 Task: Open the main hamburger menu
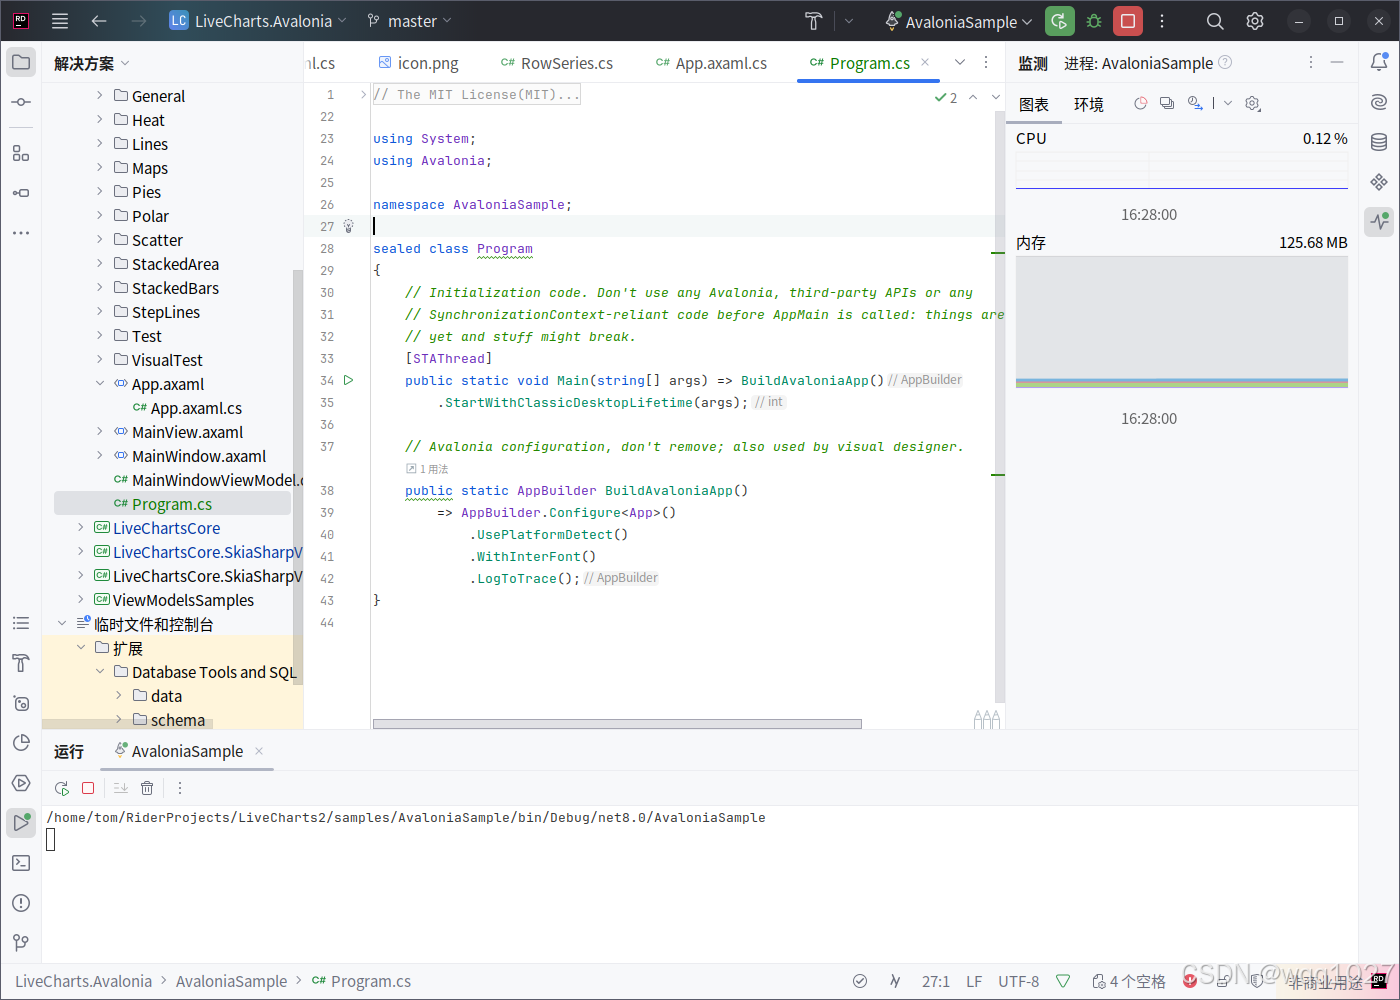tap(60, 21)
